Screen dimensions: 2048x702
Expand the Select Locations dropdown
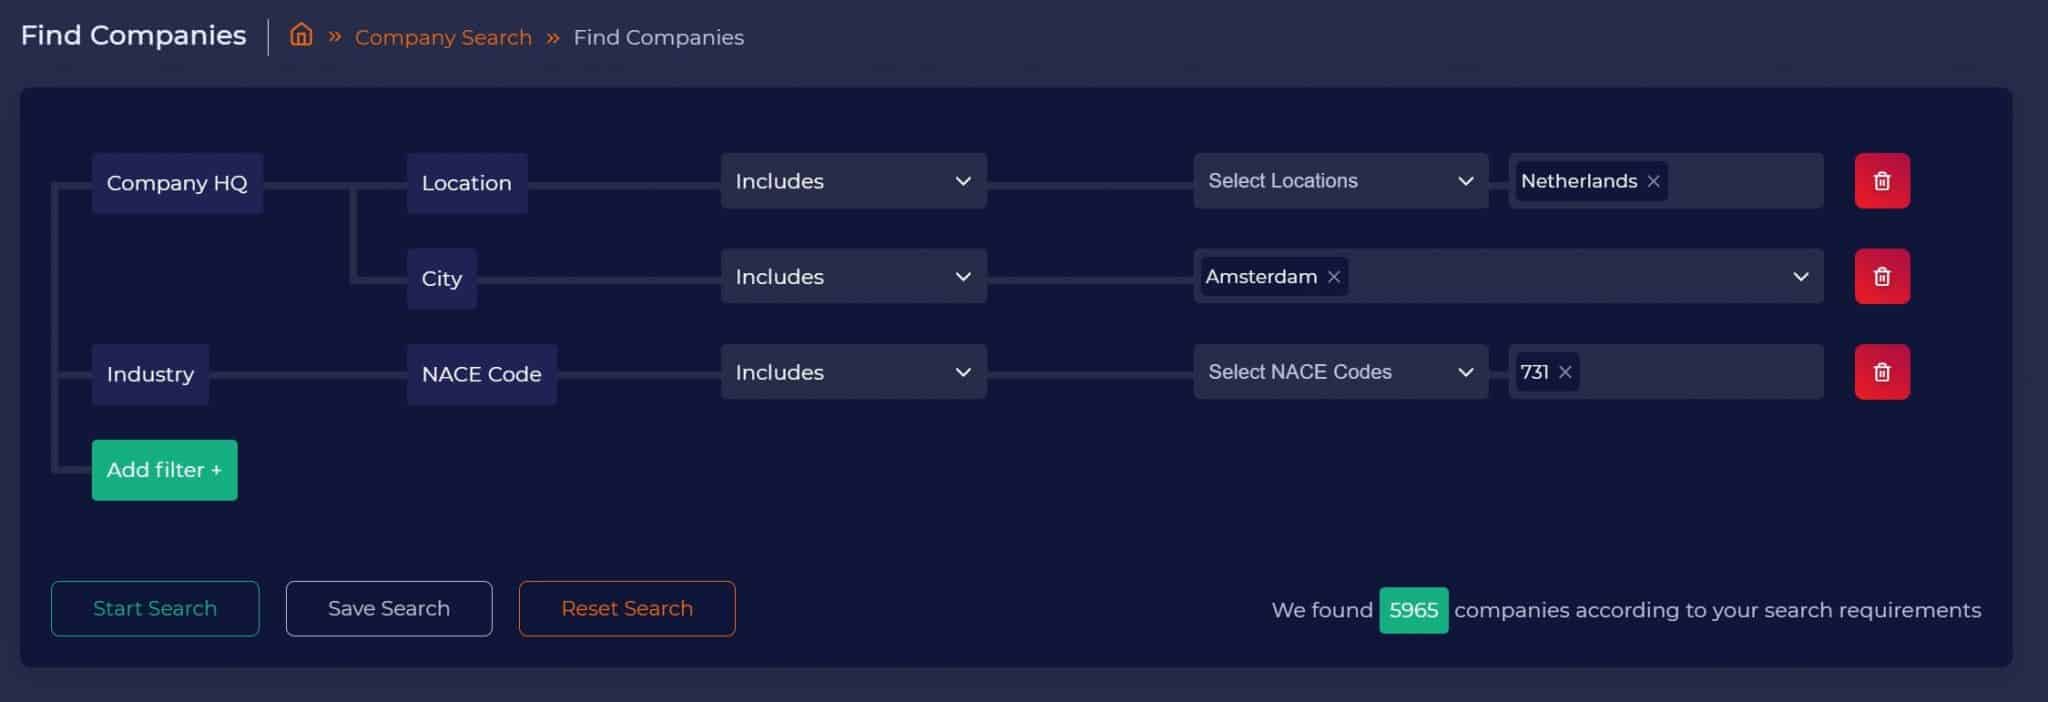pos(1340,181)
